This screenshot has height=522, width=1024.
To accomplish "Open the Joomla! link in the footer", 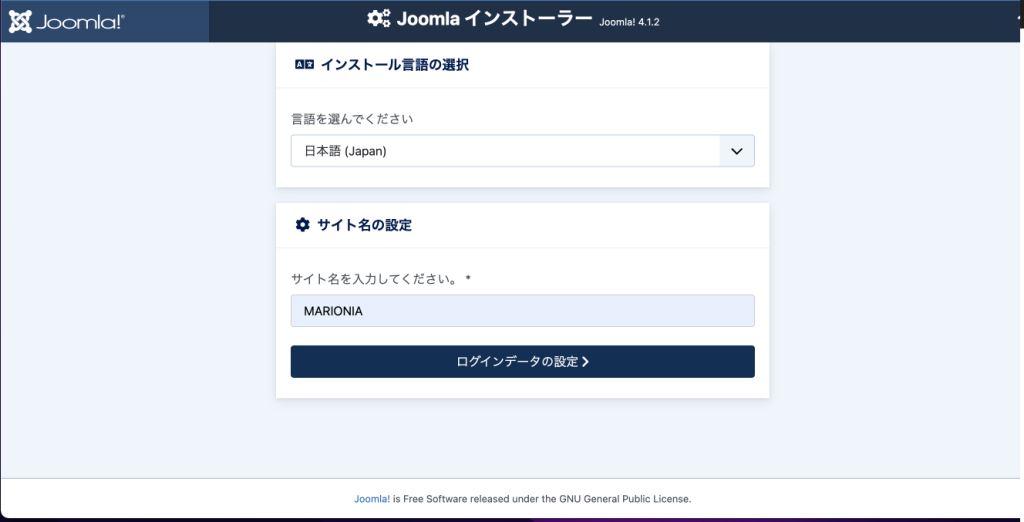I will point(372,499).
